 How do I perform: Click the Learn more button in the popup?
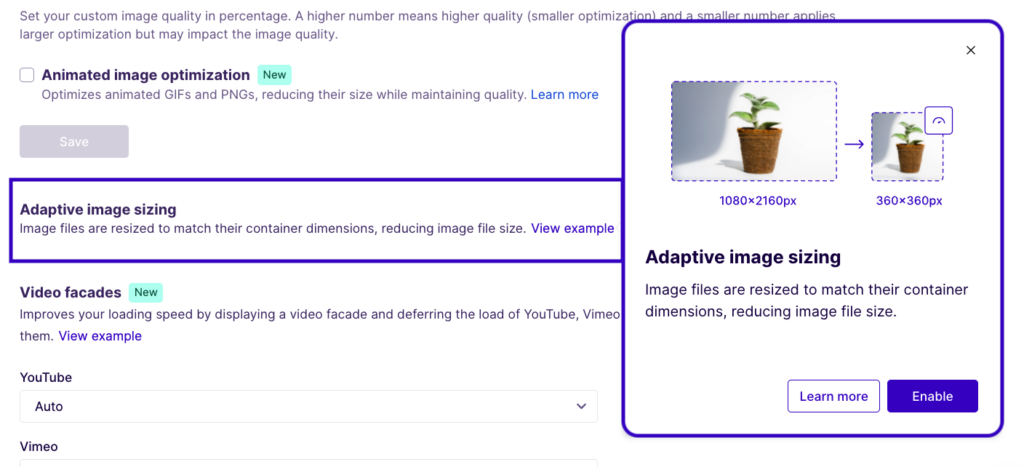833,396
